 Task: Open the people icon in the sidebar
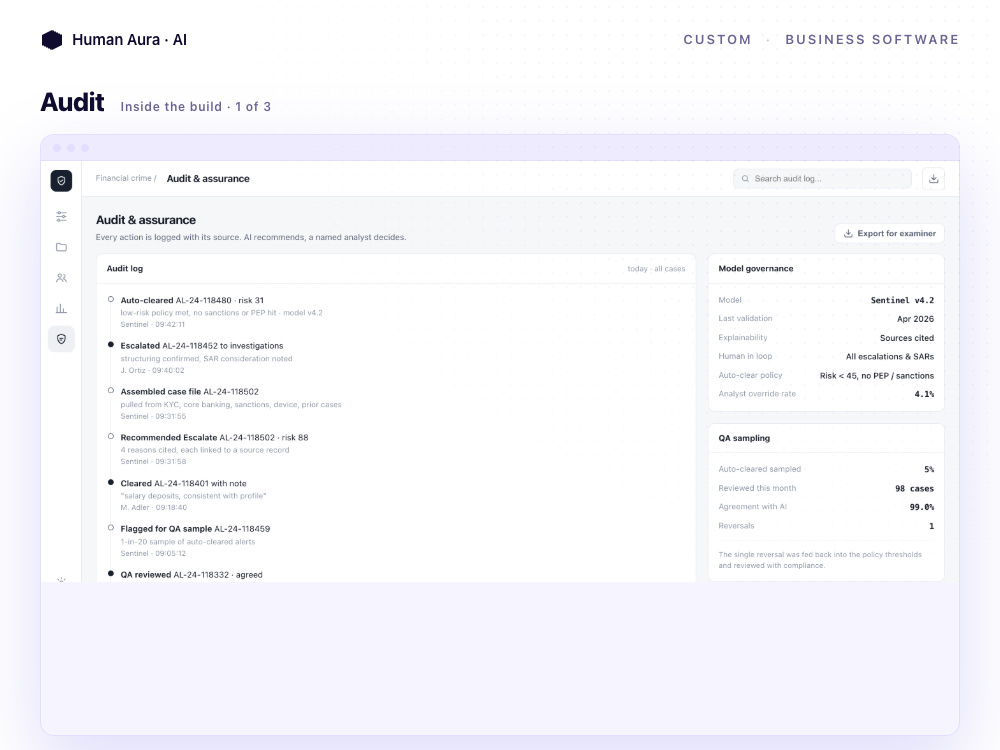(61, 278)
